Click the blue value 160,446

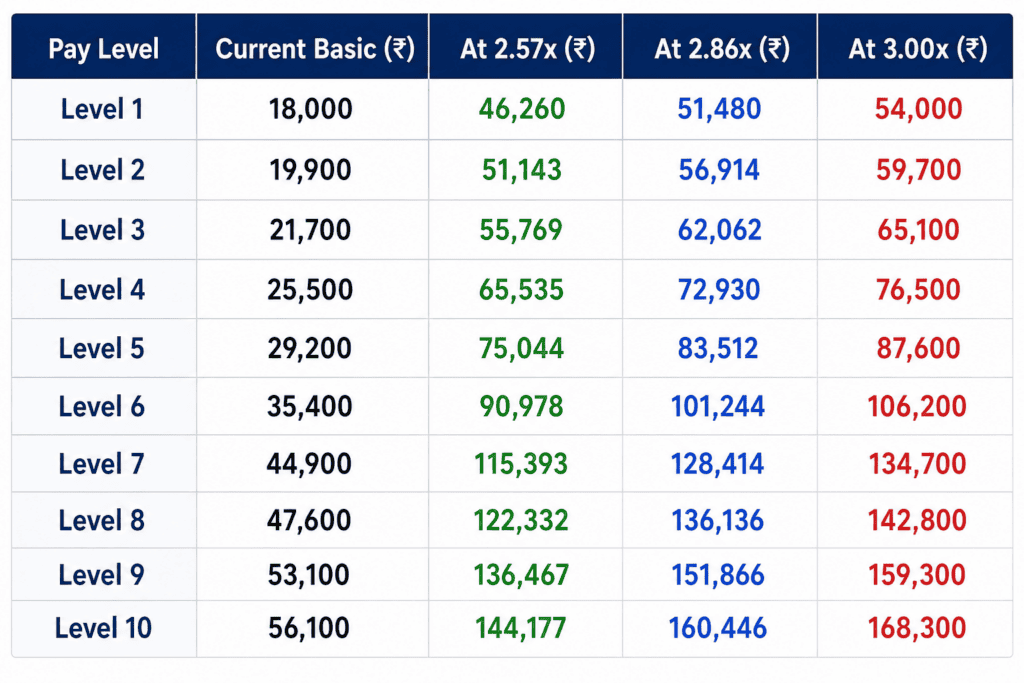pyautogui.click(x=718, y=628)
